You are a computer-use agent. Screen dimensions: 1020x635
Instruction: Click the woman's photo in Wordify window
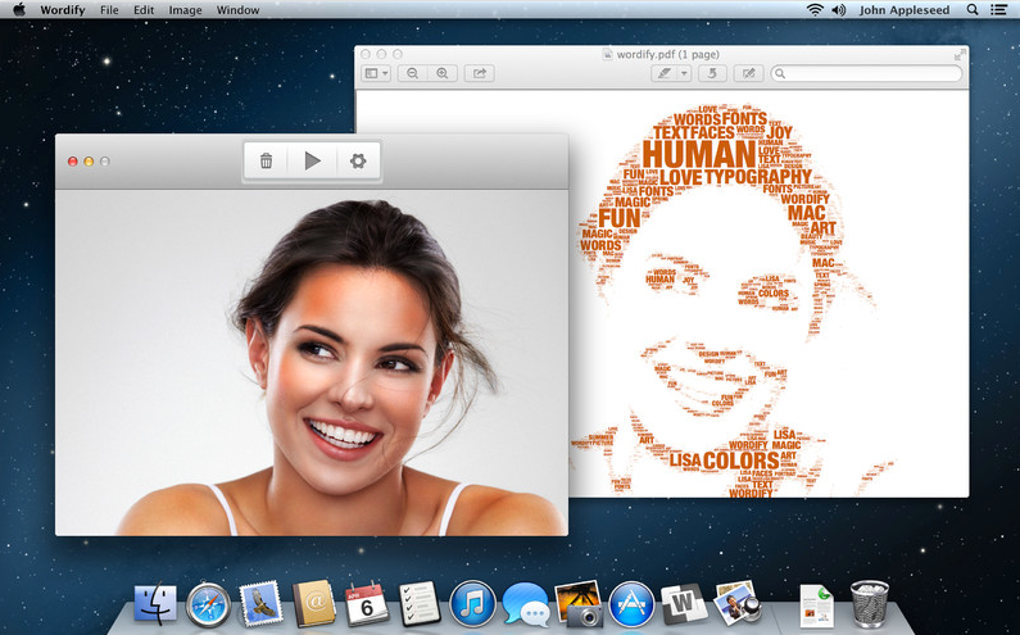pyautogui.click(x=312, y=363)
